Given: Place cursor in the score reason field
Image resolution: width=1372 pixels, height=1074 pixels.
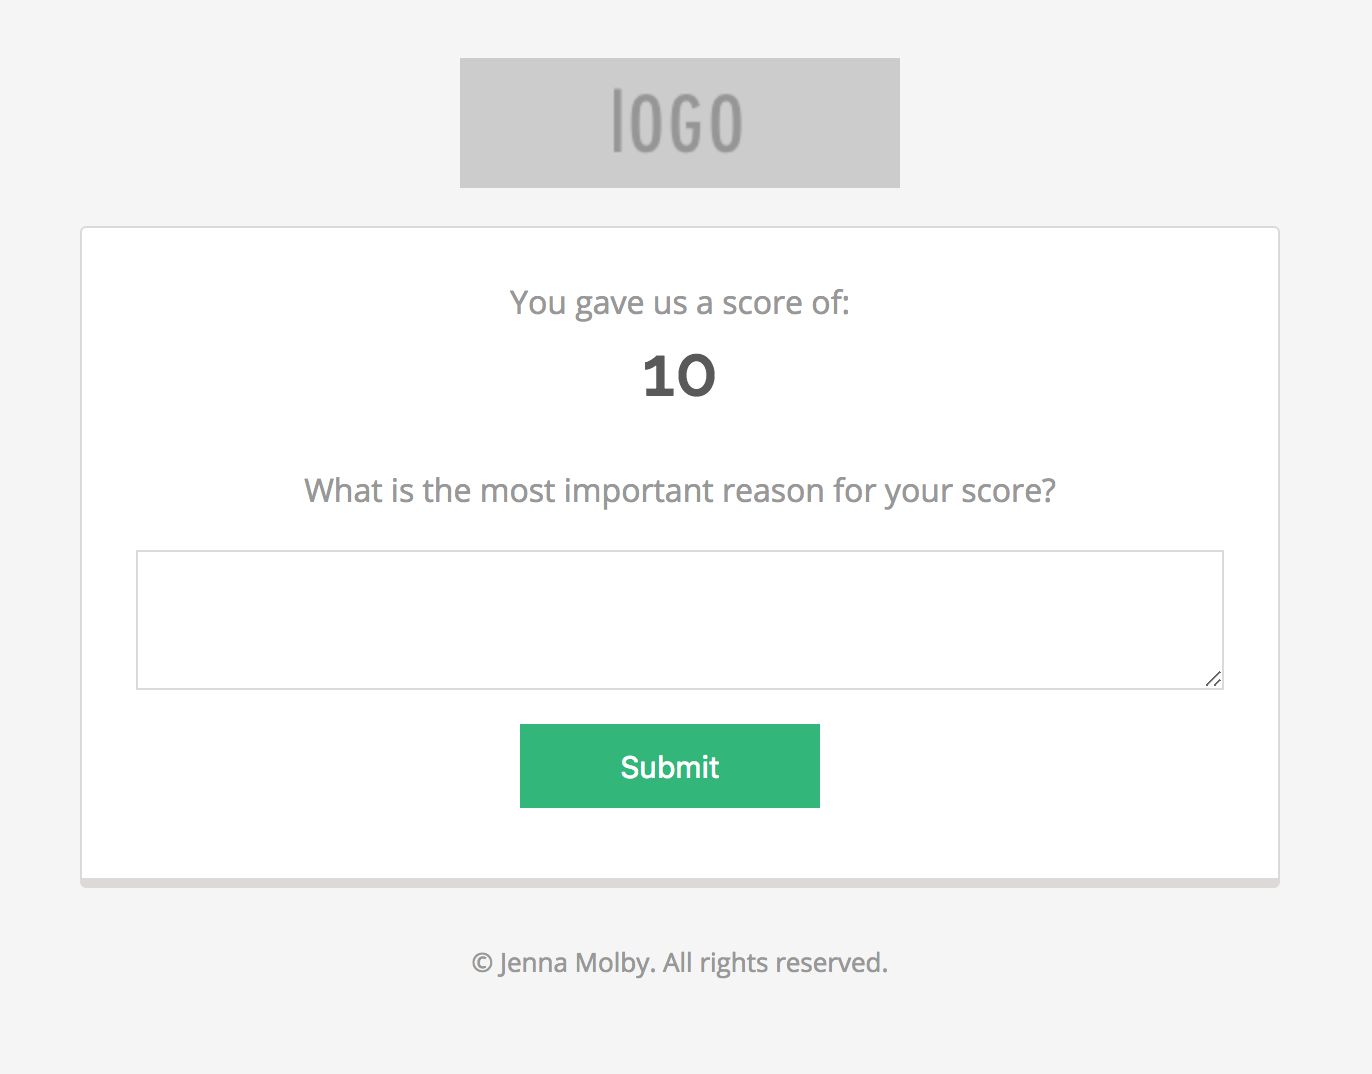Looking at the screenshot, I should tap(679, 619).
